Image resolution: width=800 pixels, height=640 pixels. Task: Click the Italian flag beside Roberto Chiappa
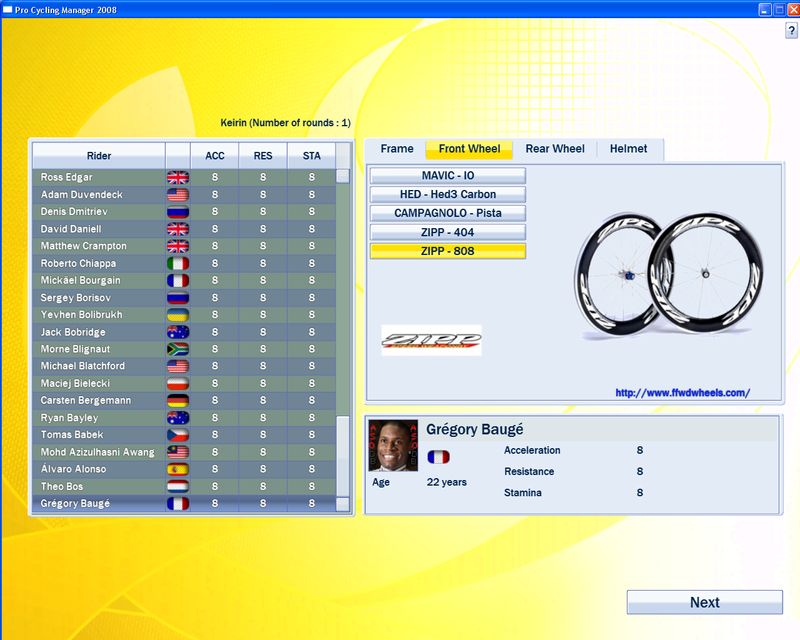point(177,263)
